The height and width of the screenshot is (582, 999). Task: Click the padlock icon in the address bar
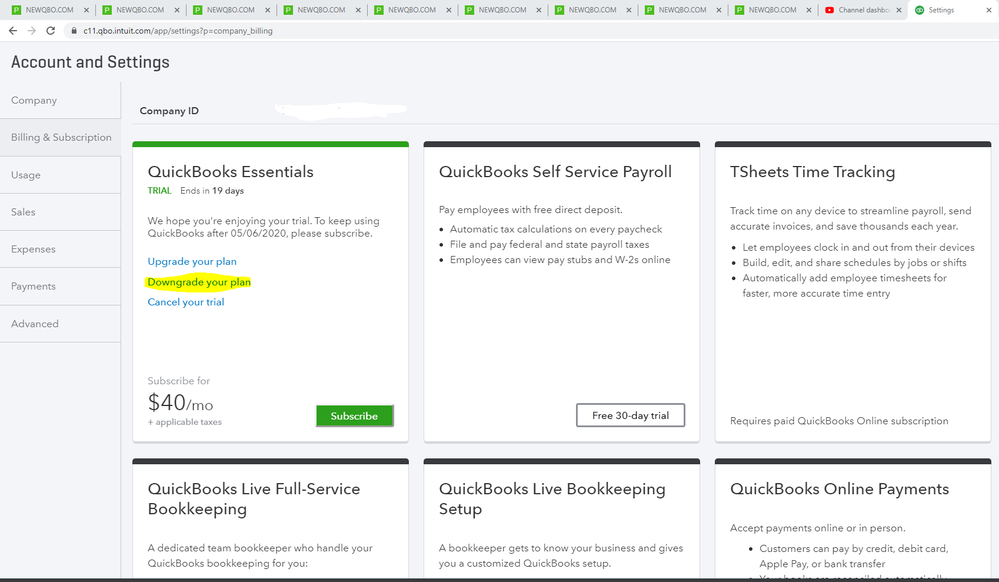click(x=74, y=31)
